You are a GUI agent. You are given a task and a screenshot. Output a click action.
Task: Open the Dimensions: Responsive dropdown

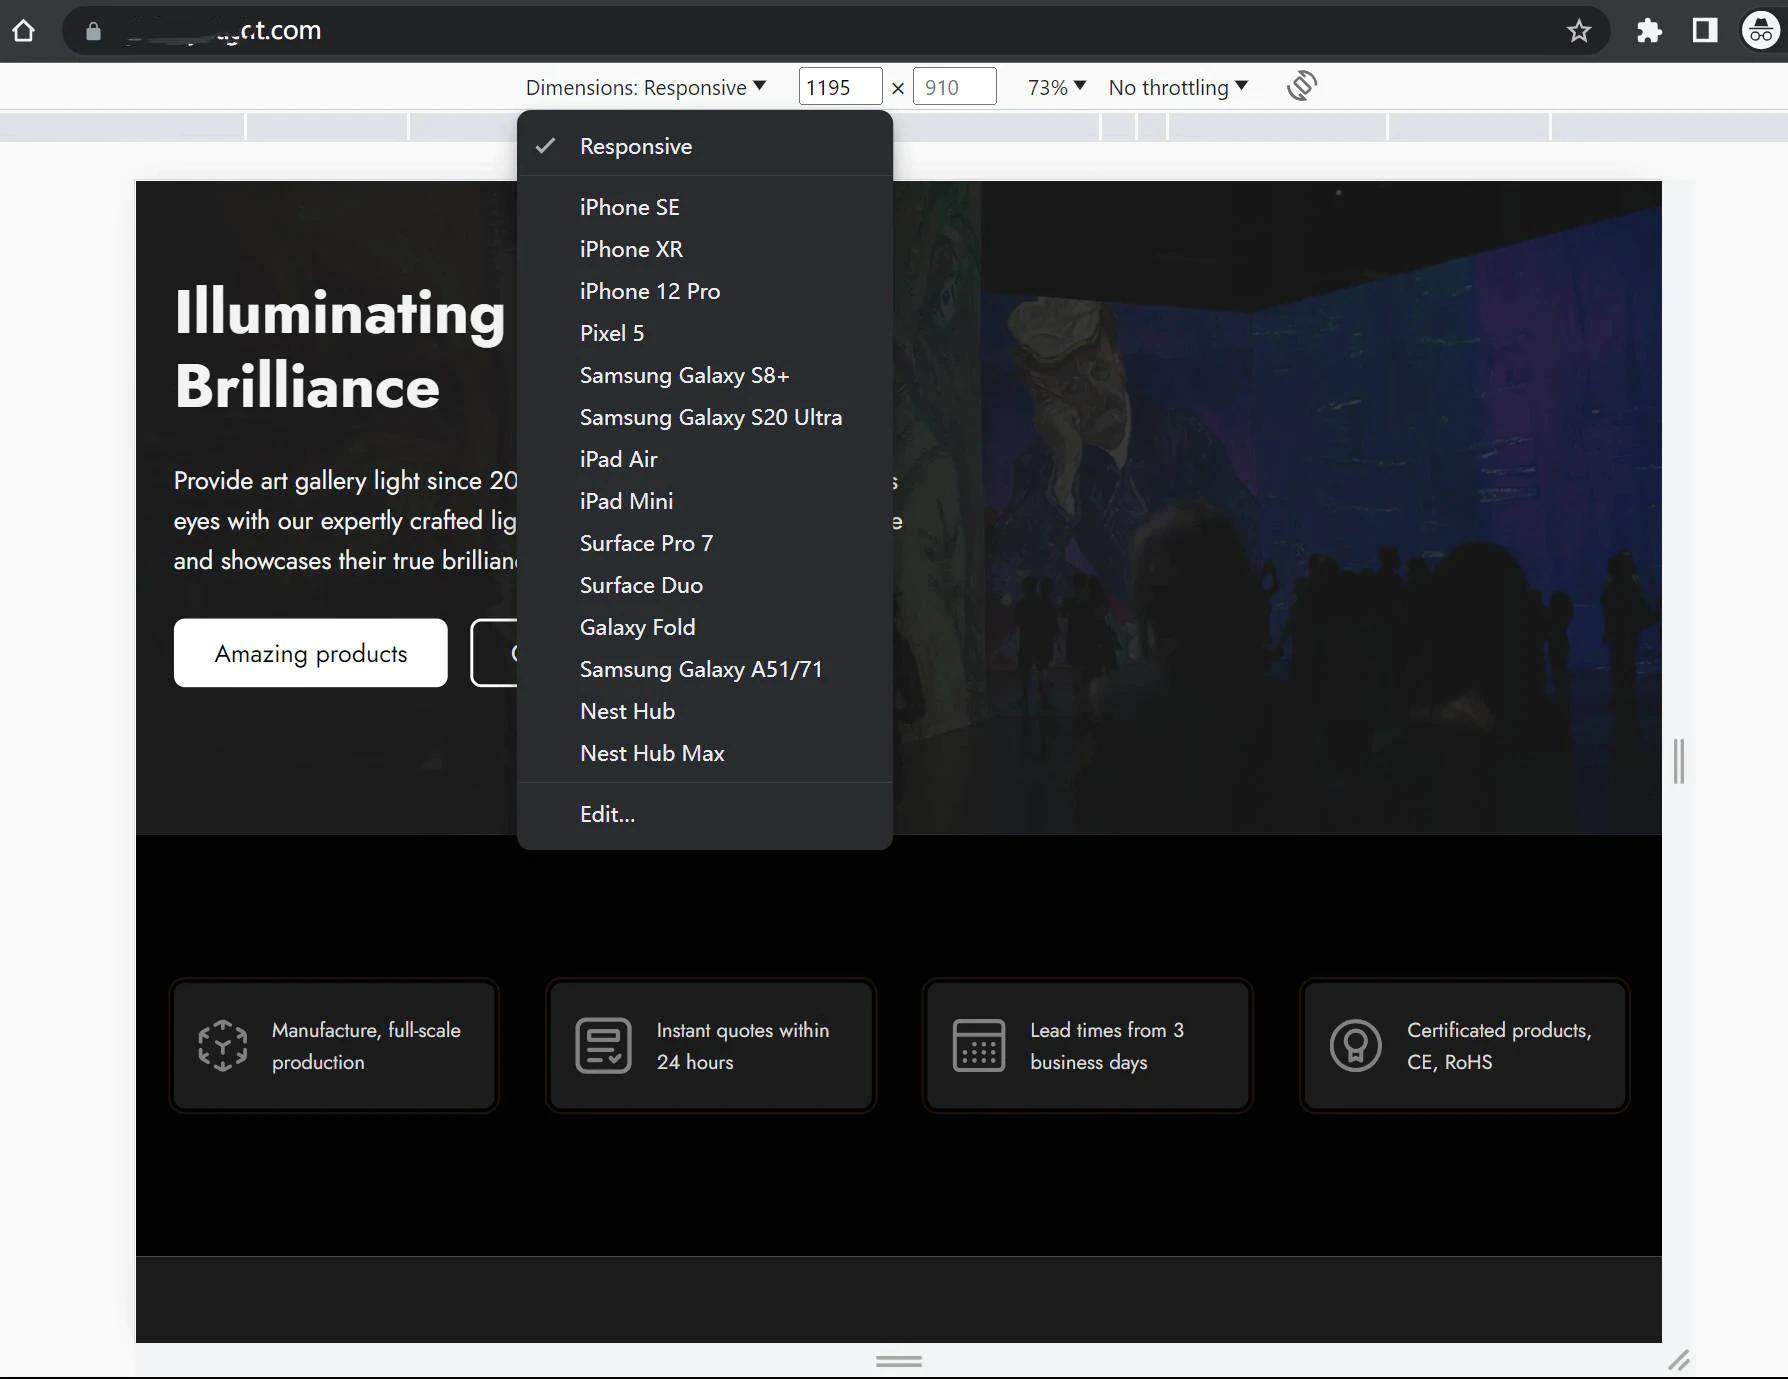pos(645,87)
